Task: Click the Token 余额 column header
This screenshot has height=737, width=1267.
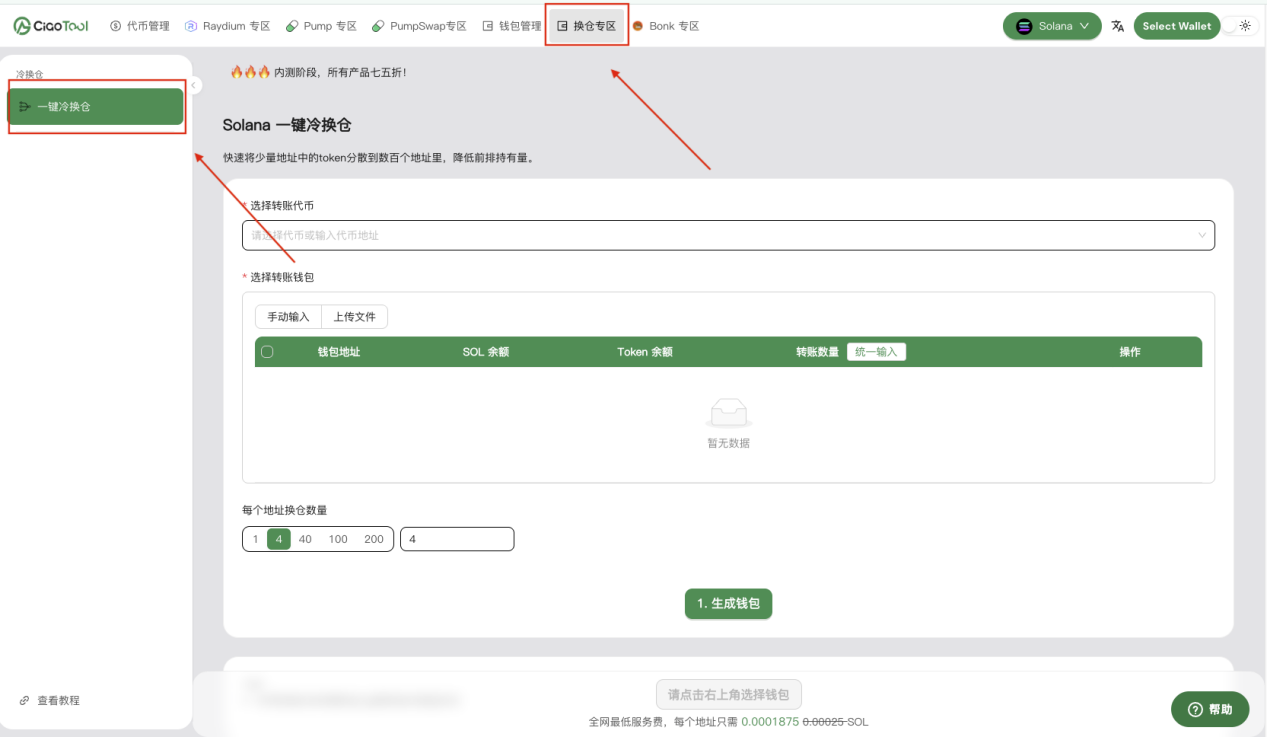Action: (x=645, y=352)
